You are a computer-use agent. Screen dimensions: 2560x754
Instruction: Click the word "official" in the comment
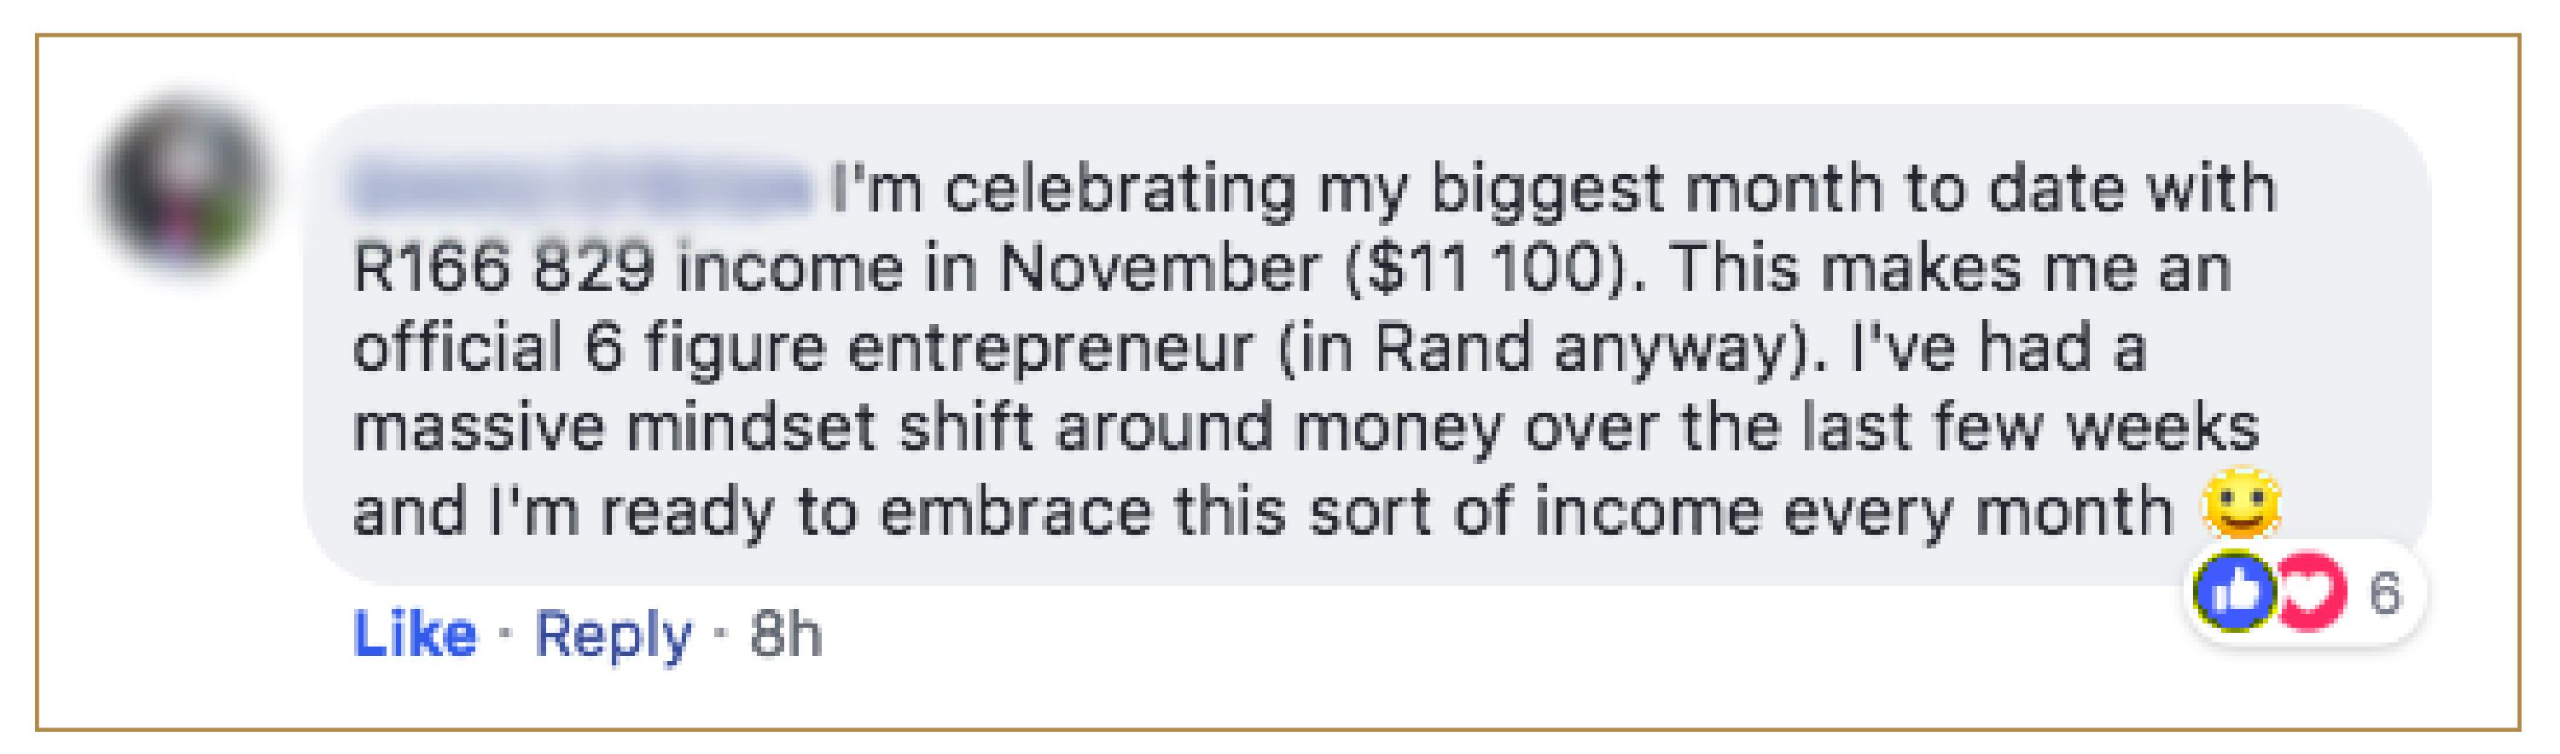tap(457, 349)
